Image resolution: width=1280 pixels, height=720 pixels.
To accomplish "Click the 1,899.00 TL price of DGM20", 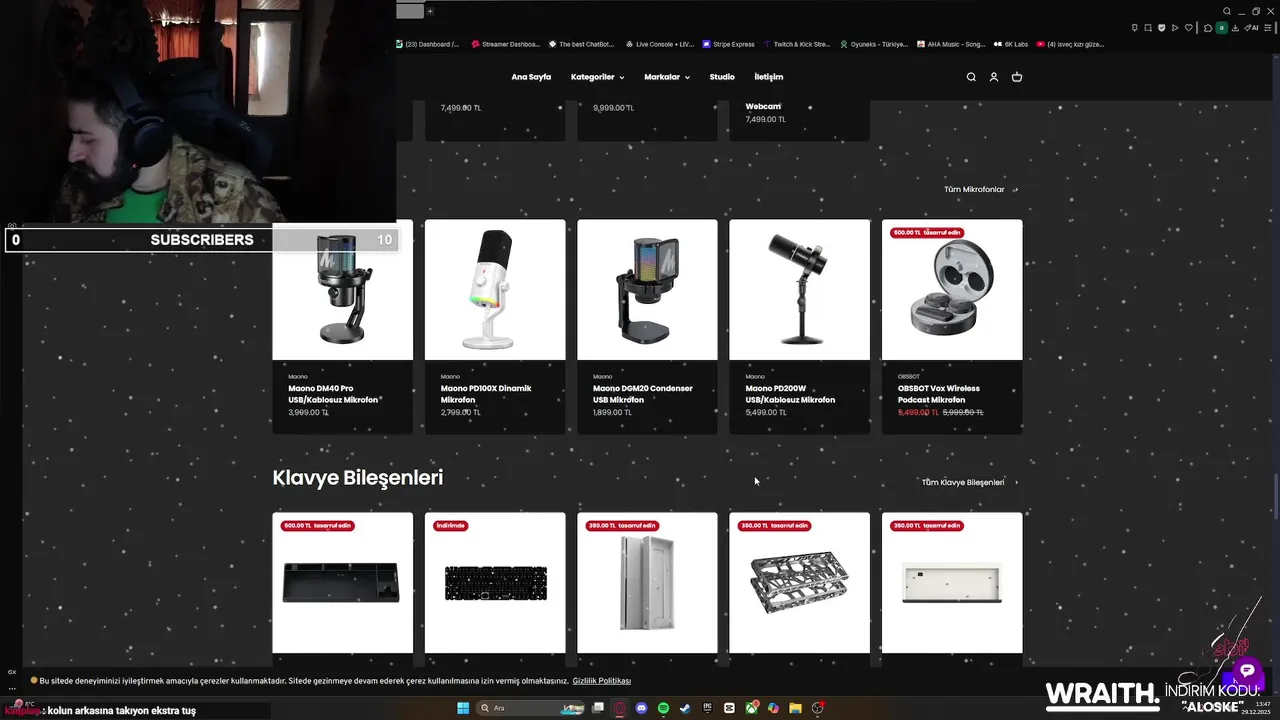I will (x=613, y=412).
